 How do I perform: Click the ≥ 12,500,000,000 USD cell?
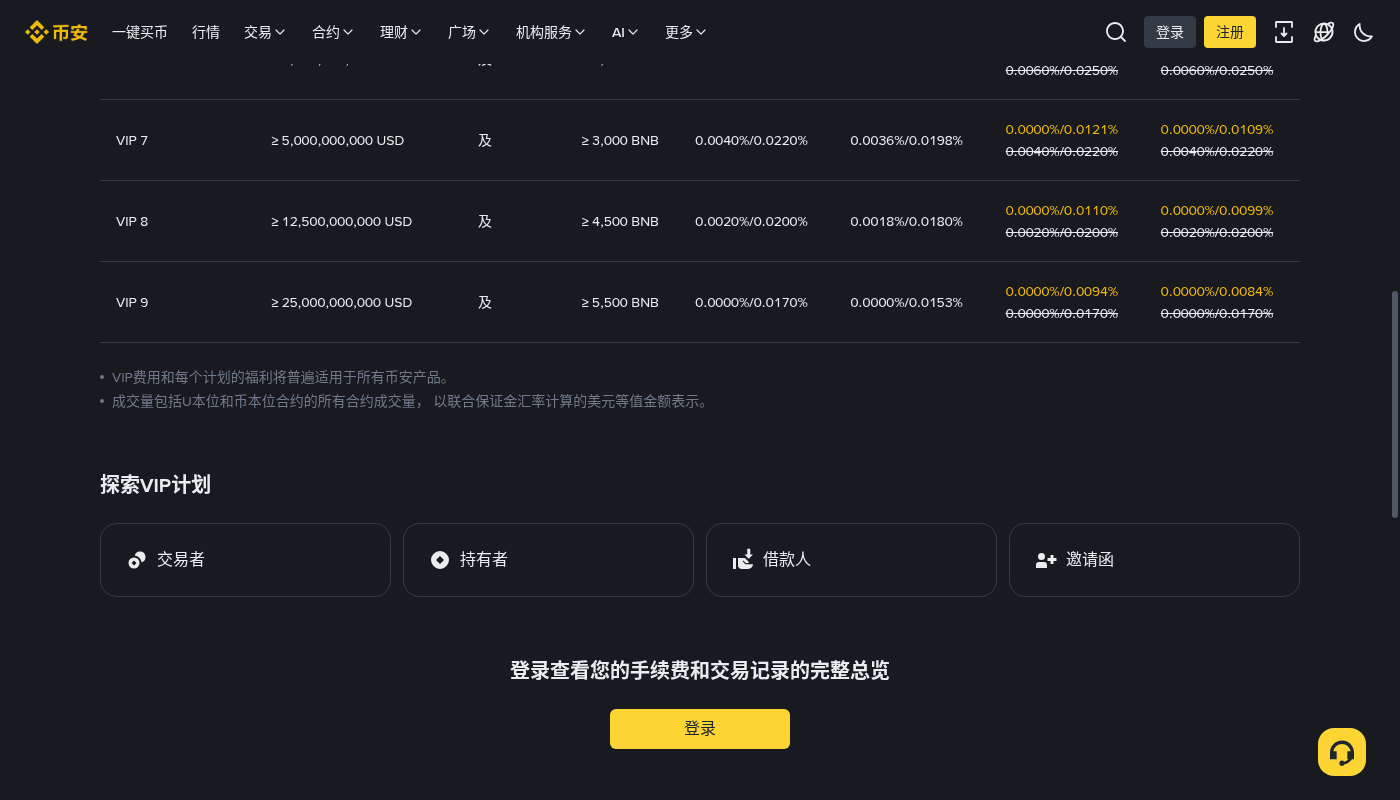click(342, 222)
